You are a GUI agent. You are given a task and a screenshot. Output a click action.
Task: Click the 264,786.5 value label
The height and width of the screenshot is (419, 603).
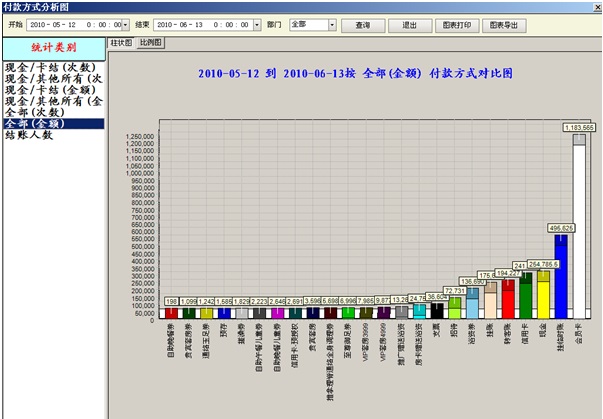[x=544, y=264]
